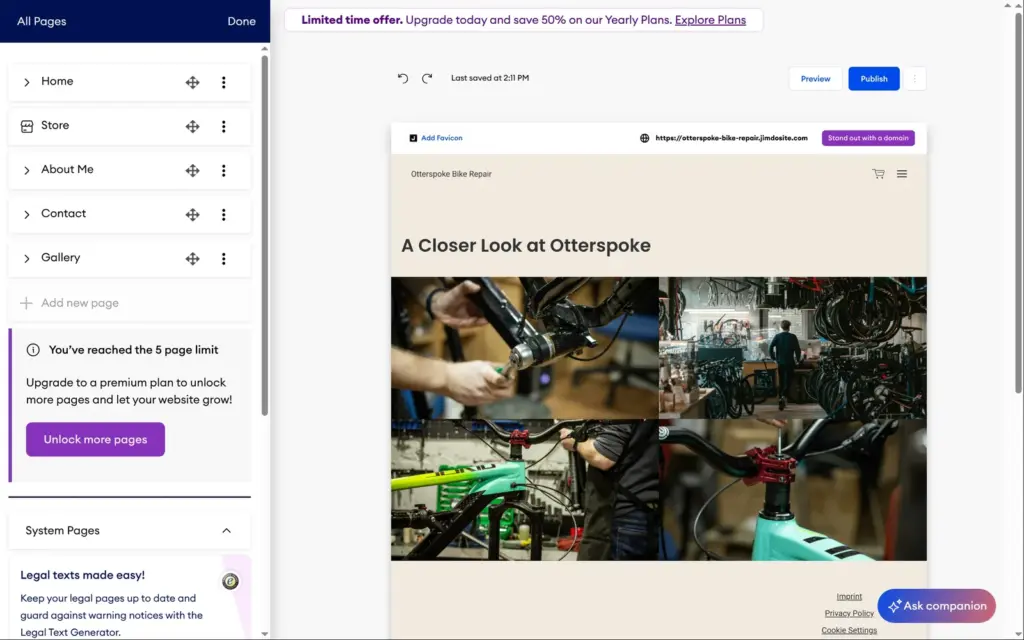Open the Ask companion assistant
The image size is (1024, 640).
coord(936,605)
